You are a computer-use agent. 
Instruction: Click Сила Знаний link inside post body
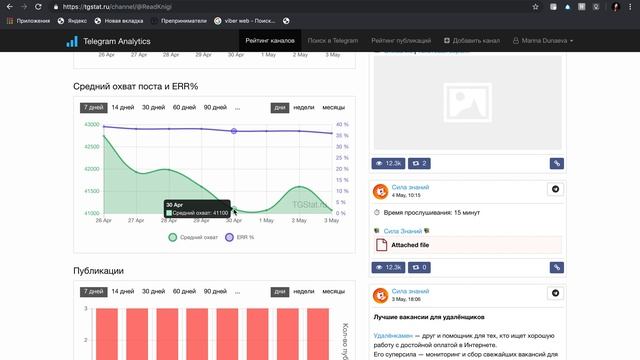402,231
